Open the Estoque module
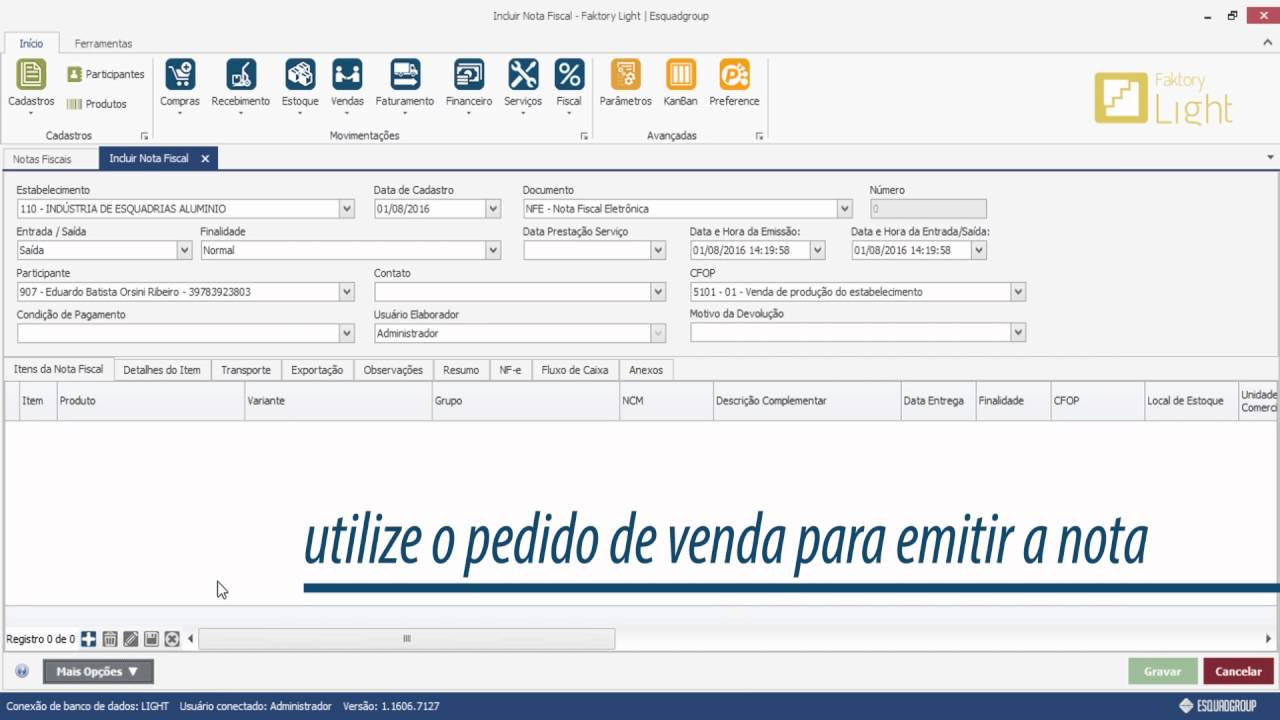 tap(300, 84)
